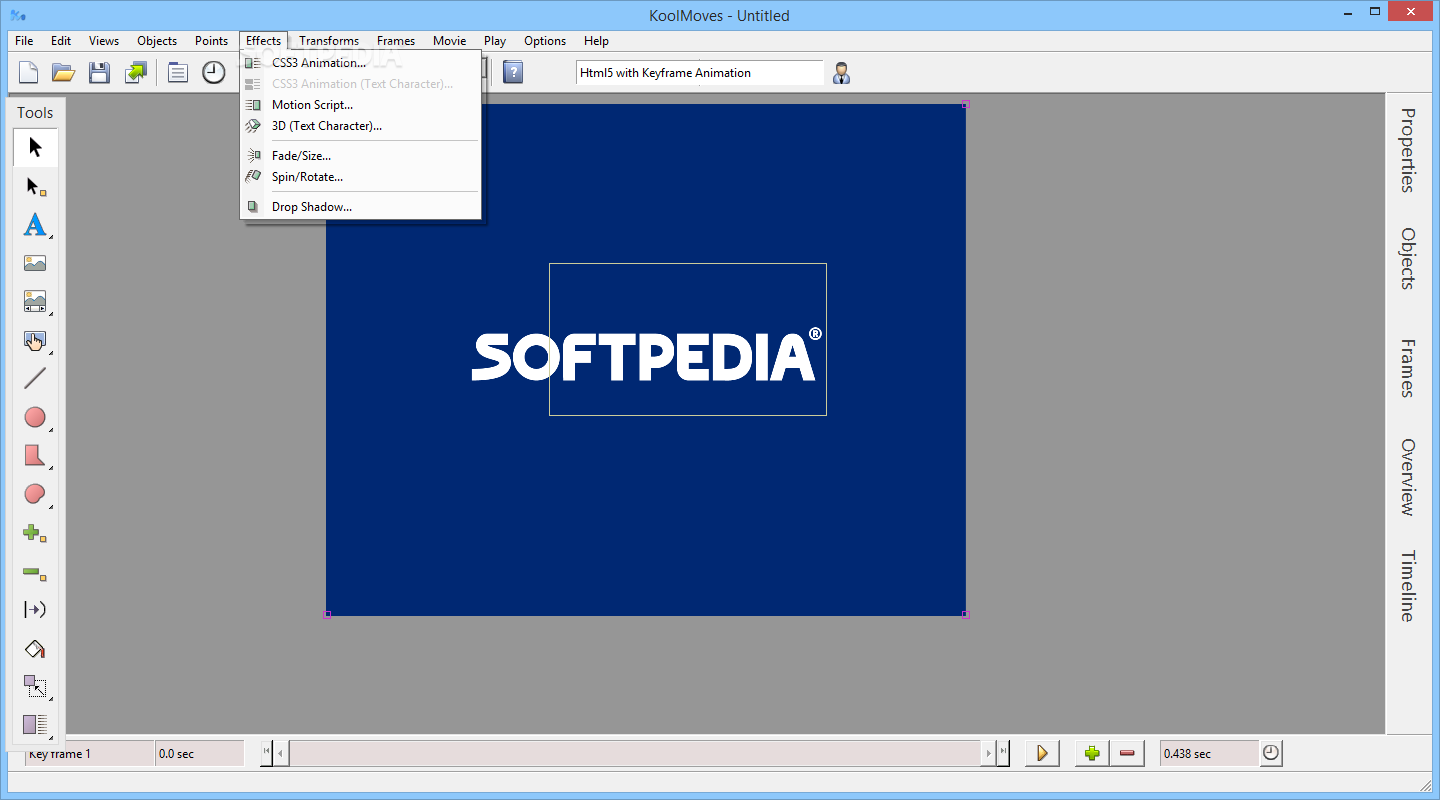Screen dimensions: 1440x800
Task: Open a file with the folder icon
Action: (64, 72)
